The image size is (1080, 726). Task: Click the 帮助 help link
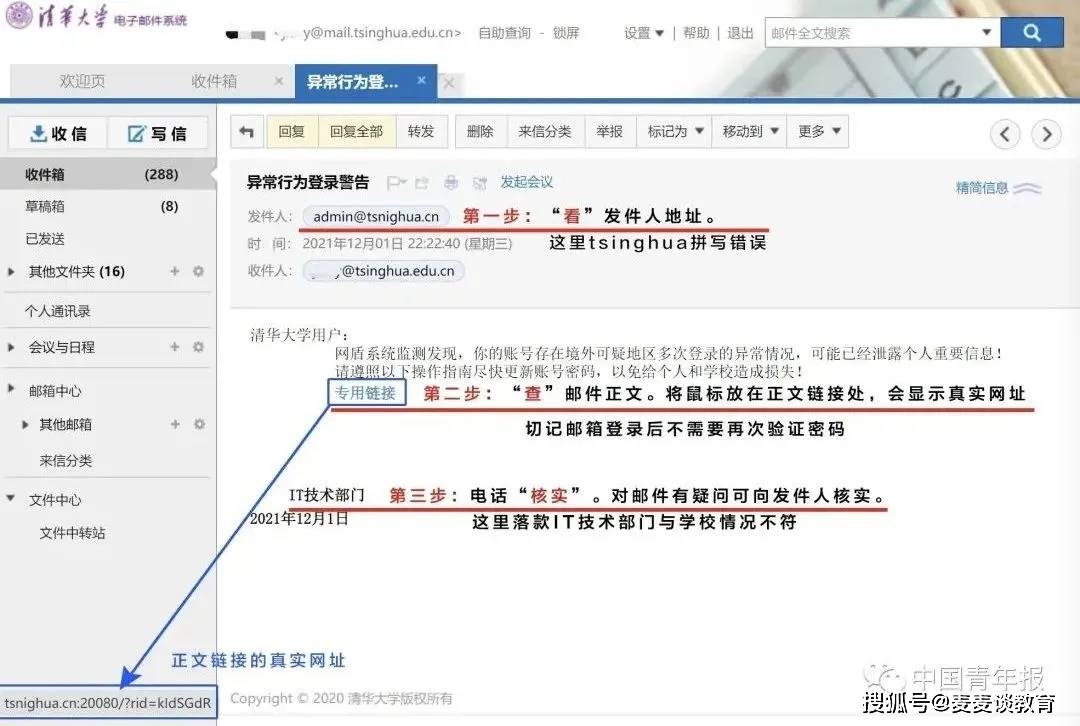(x=696, y=32)
